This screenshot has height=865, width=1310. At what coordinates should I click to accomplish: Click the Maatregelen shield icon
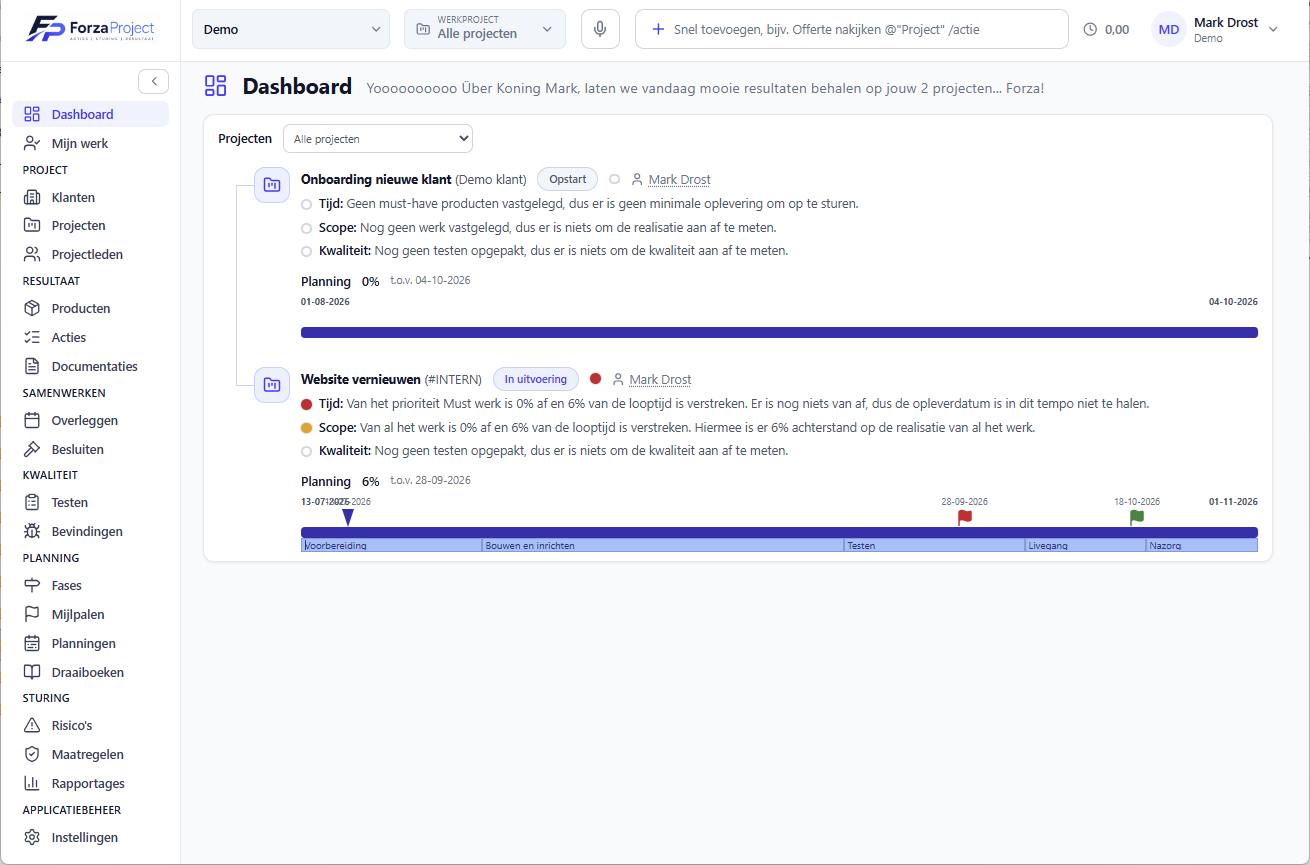pyautogui.click(x=32, y=754)
